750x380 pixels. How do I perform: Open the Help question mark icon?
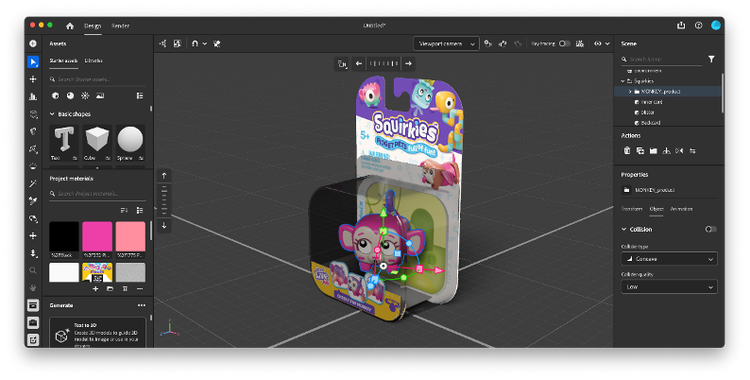point(698,25)
